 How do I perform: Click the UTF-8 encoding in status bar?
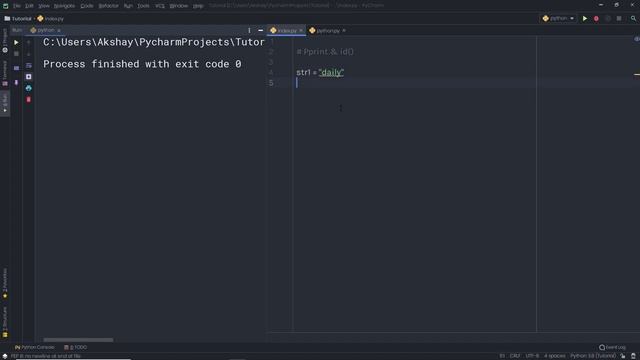pos(532,356)
